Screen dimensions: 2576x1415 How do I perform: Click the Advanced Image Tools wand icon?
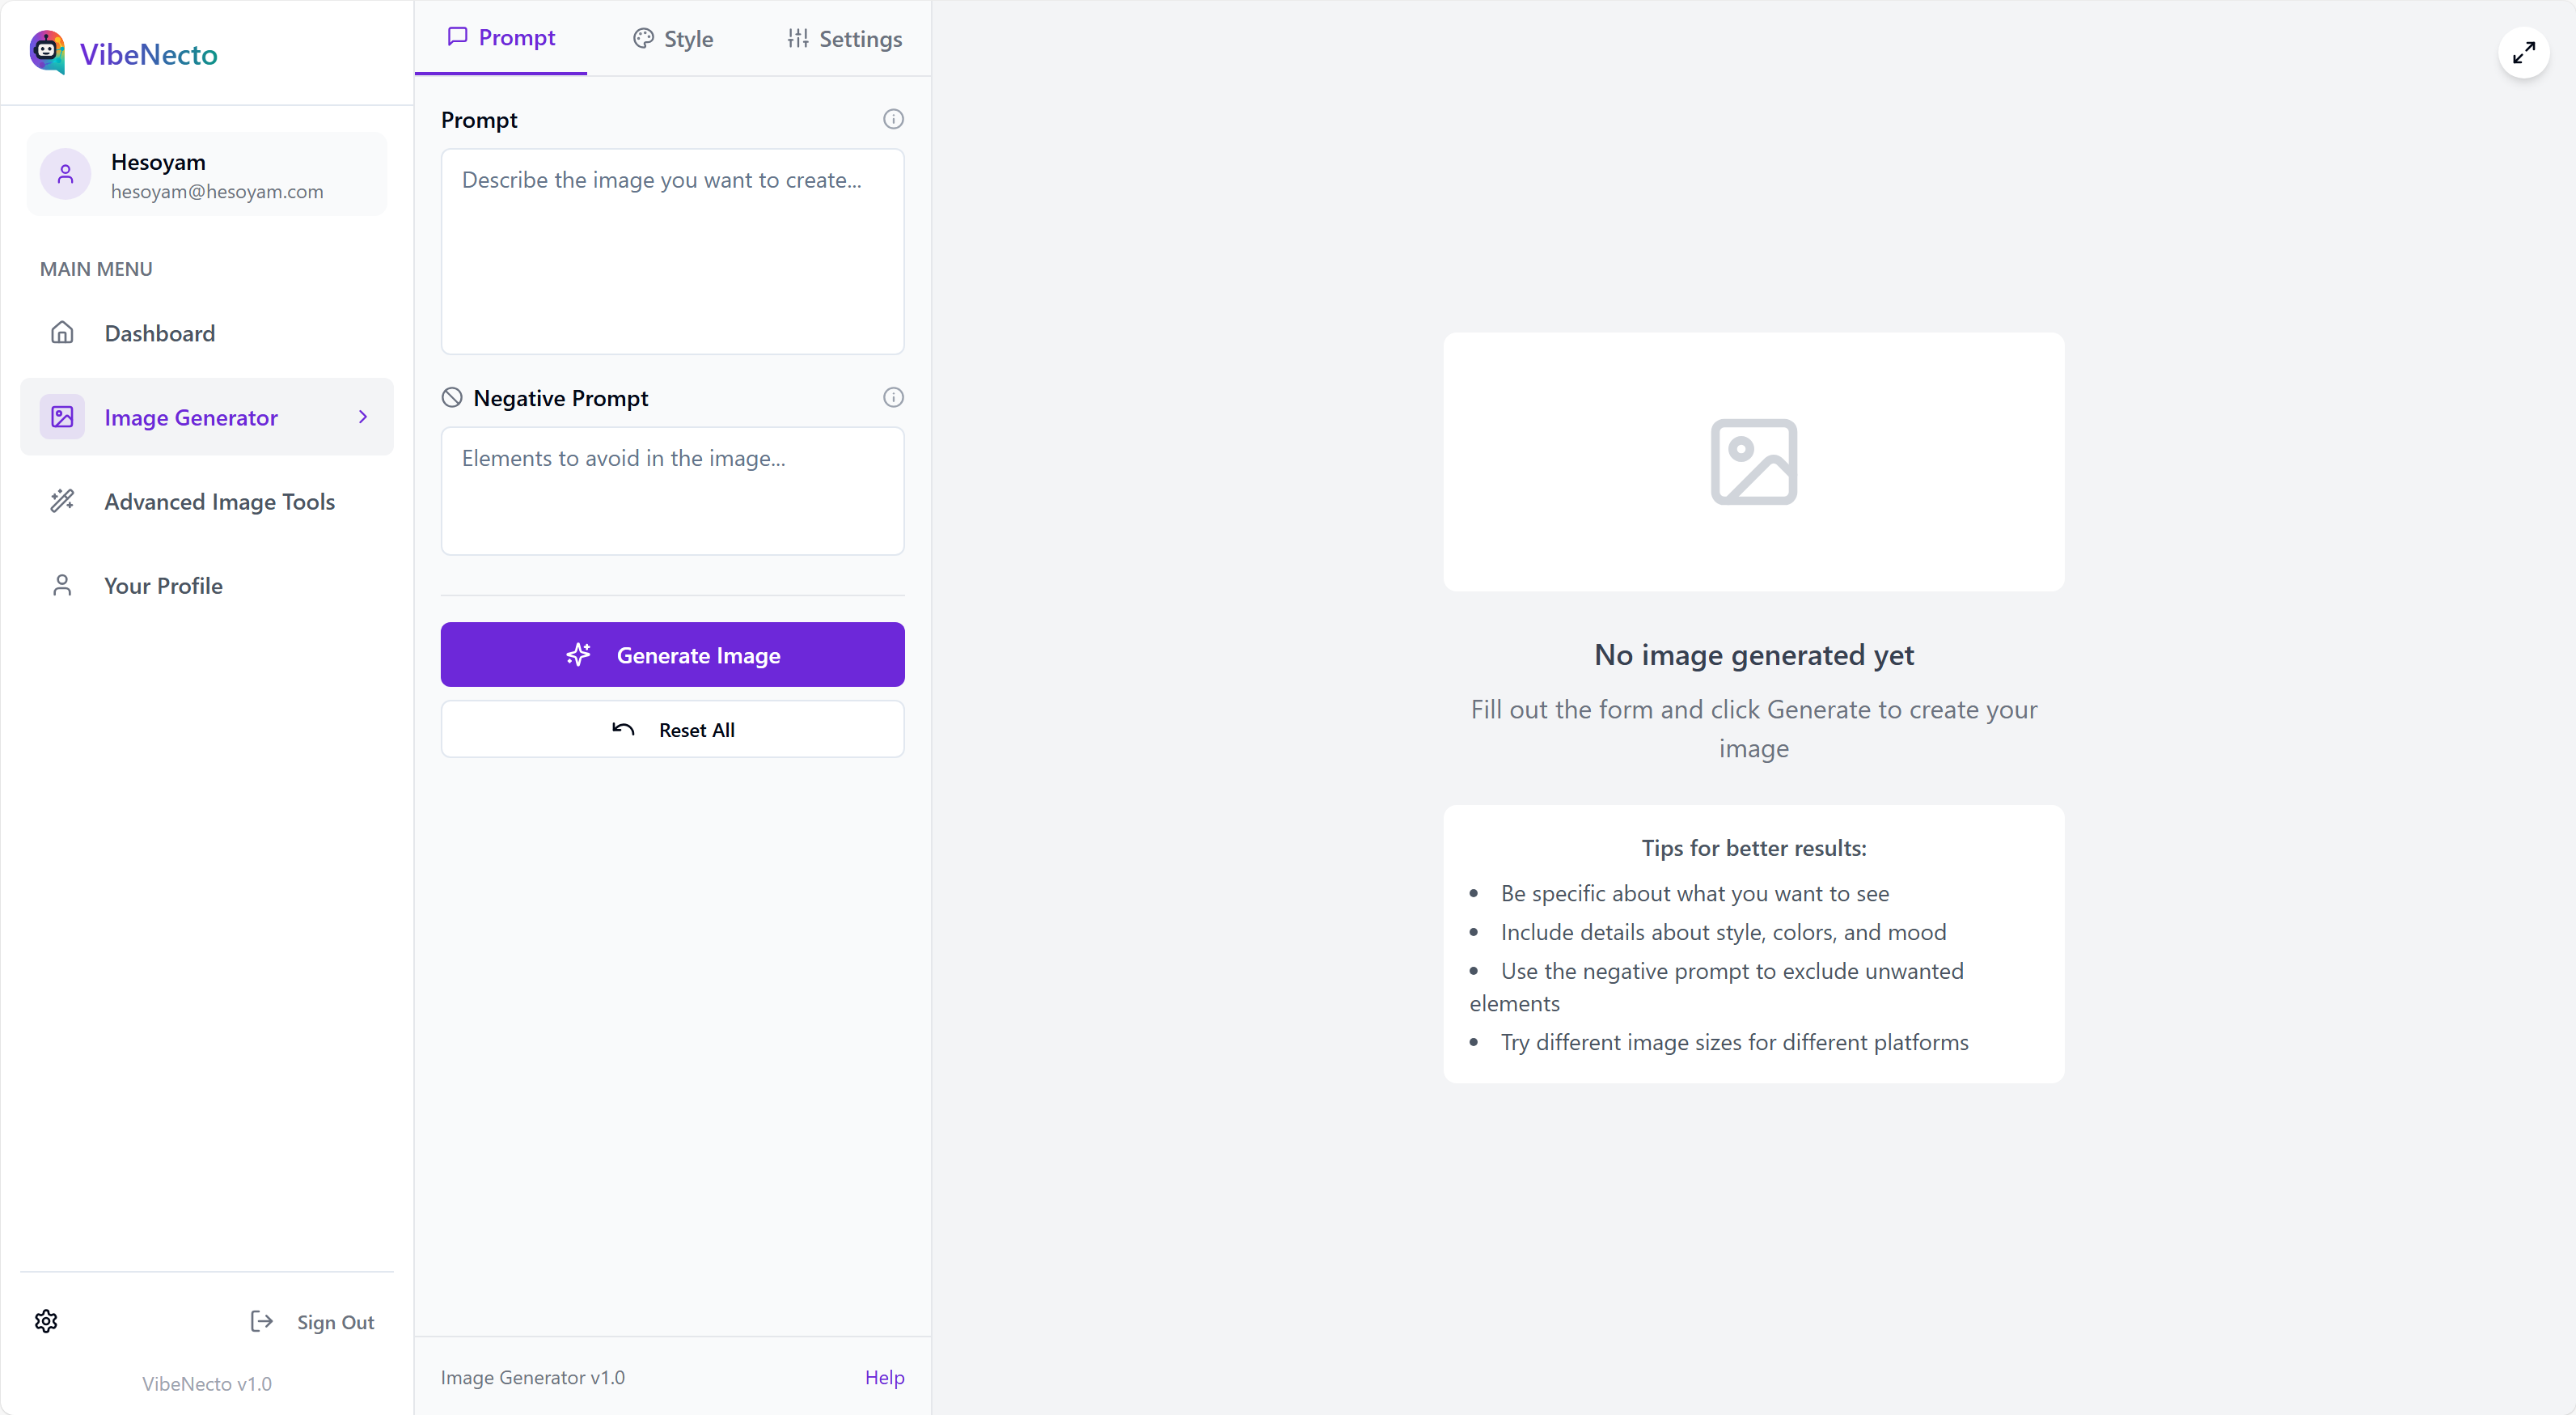pos(62,500)
